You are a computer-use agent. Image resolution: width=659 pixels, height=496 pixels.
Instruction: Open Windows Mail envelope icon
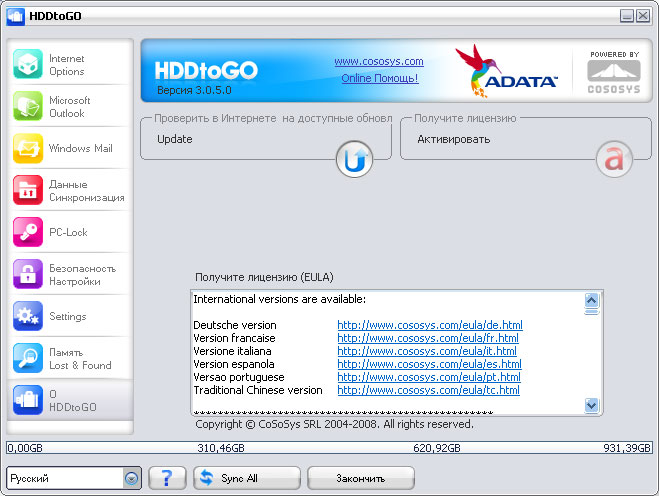click(x=28, y=148)
